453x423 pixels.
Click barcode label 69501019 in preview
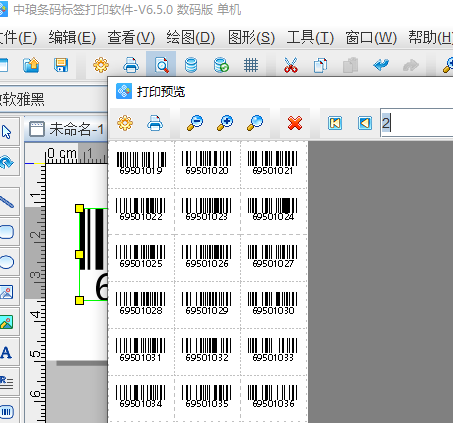click(x=141, y=164)
